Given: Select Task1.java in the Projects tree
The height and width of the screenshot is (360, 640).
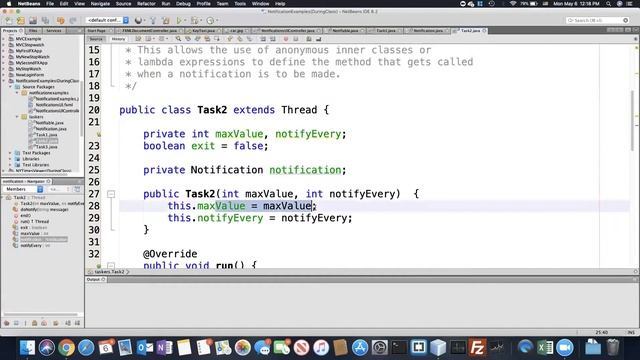Looking at the screenshot, I should (46, 135).
